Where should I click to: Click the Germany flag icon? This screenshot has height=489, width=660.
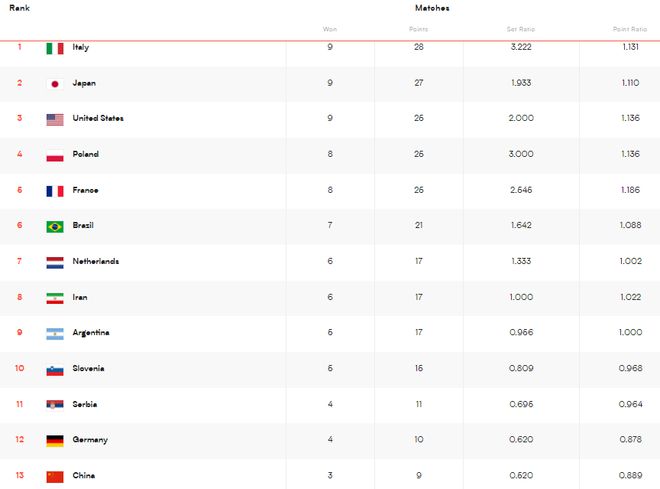click(x=55, y=441)
